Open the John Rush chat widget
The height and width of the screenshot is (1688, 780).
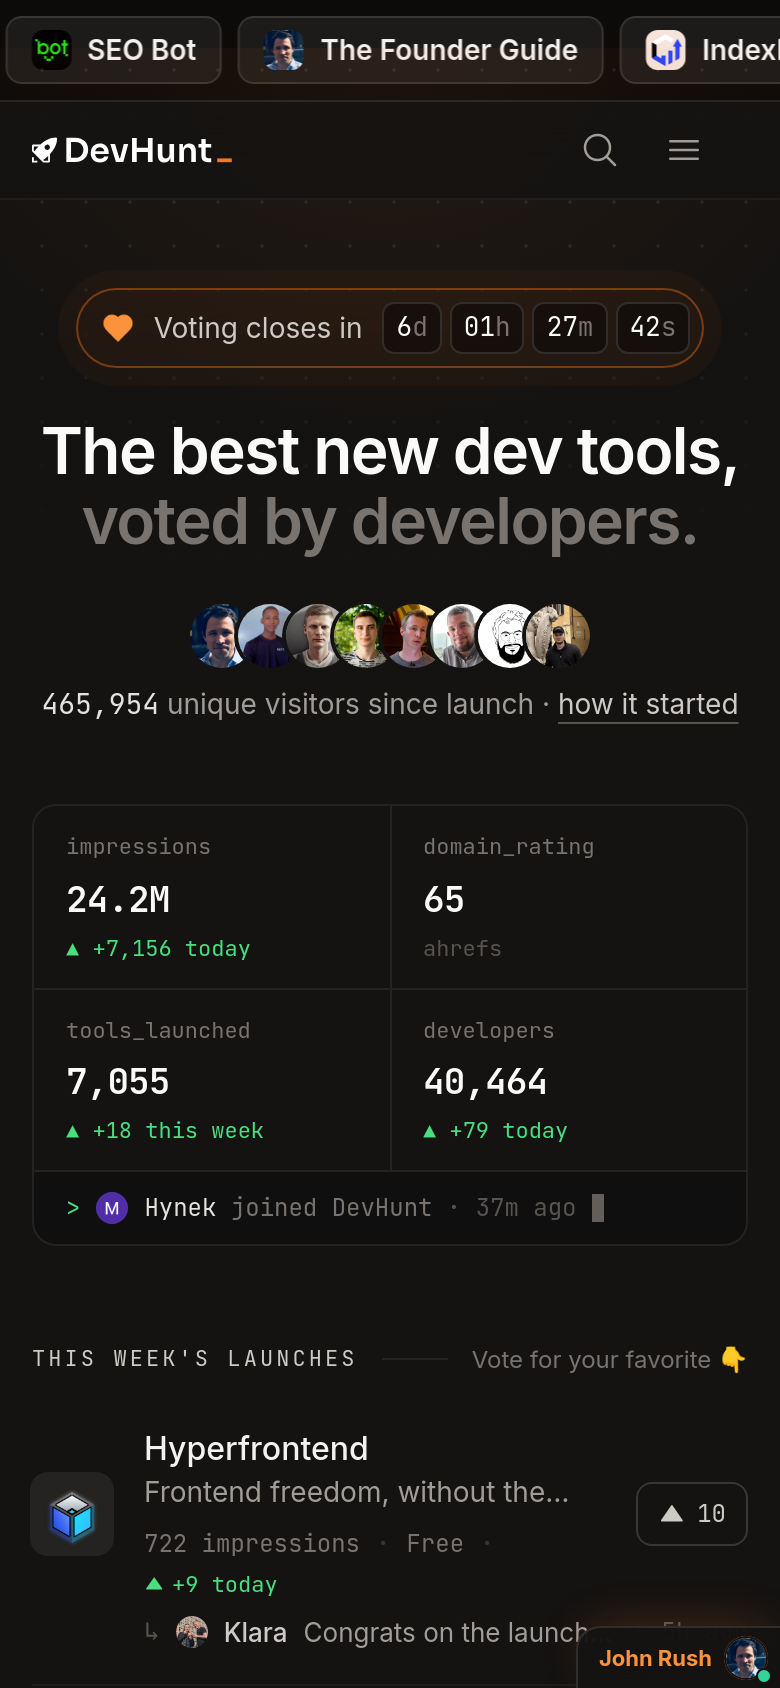(x=679, y=1658)
